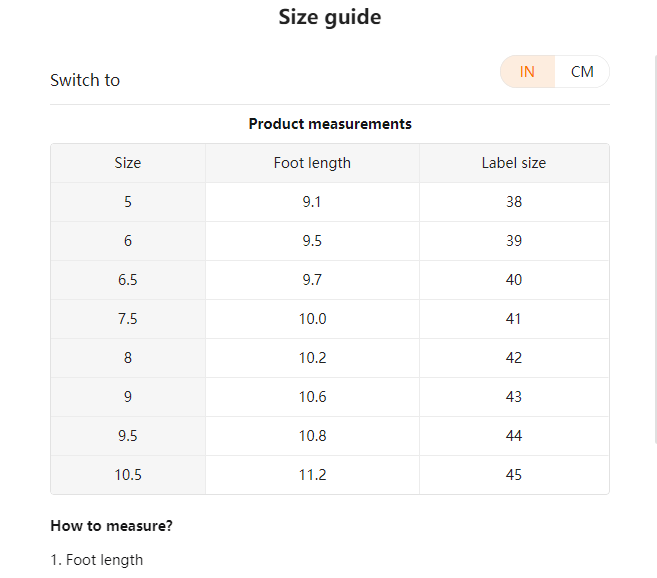
Task: Click the How to measure? heading
Action: [x=111, y=526]
